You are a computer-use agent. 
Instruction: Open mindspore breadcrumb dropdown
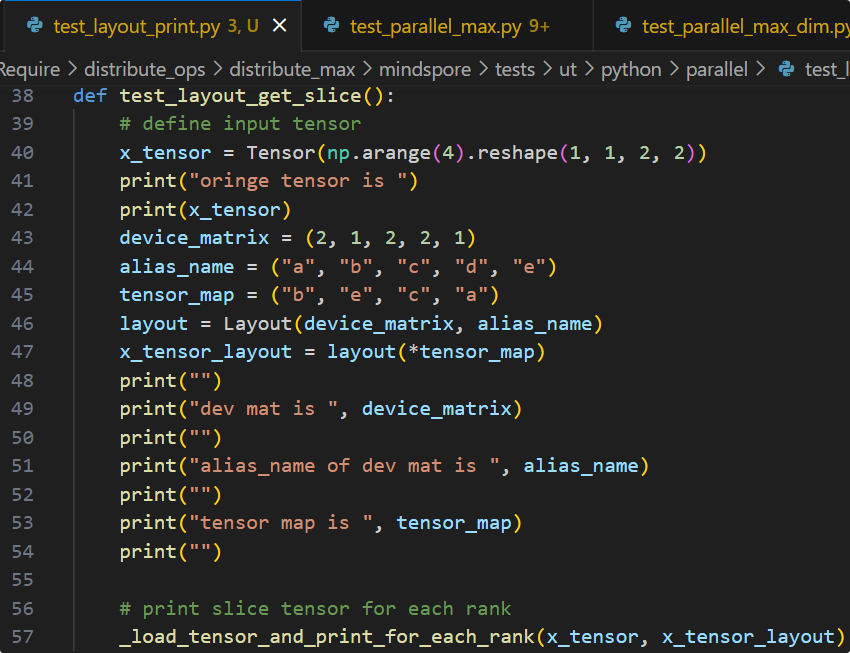(x=421, y=69)
